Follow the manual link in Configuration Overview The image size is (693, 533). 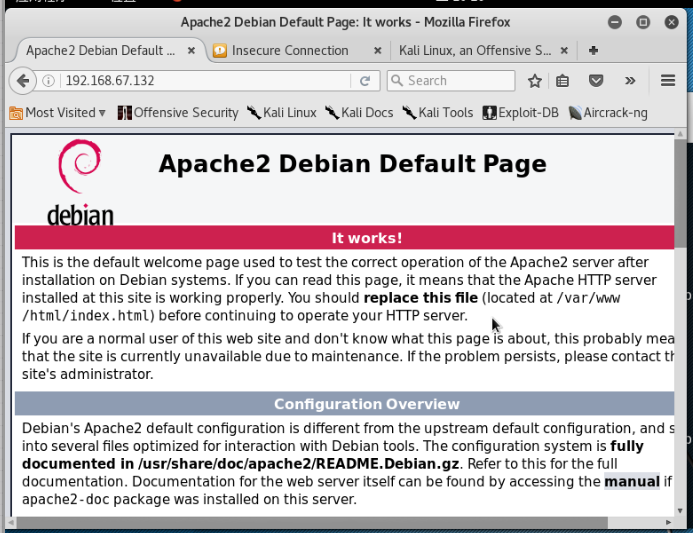coord(632,481)
